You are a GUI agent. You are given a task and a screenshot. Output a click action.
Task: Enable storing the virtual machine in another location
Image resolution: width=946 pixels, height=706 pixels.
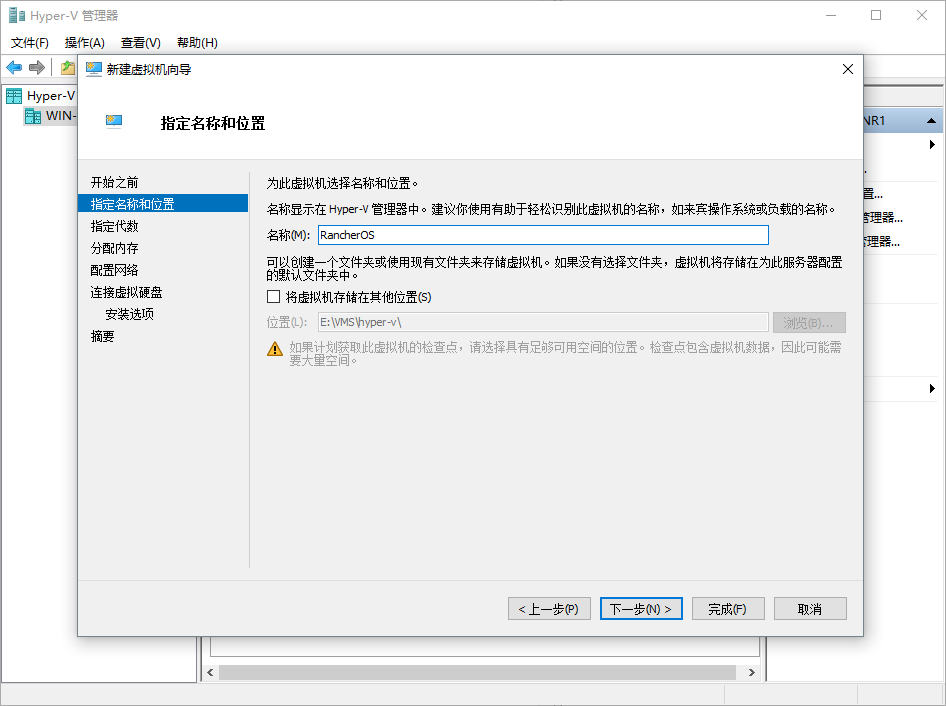pyautogui.click(x=273, y=296)
